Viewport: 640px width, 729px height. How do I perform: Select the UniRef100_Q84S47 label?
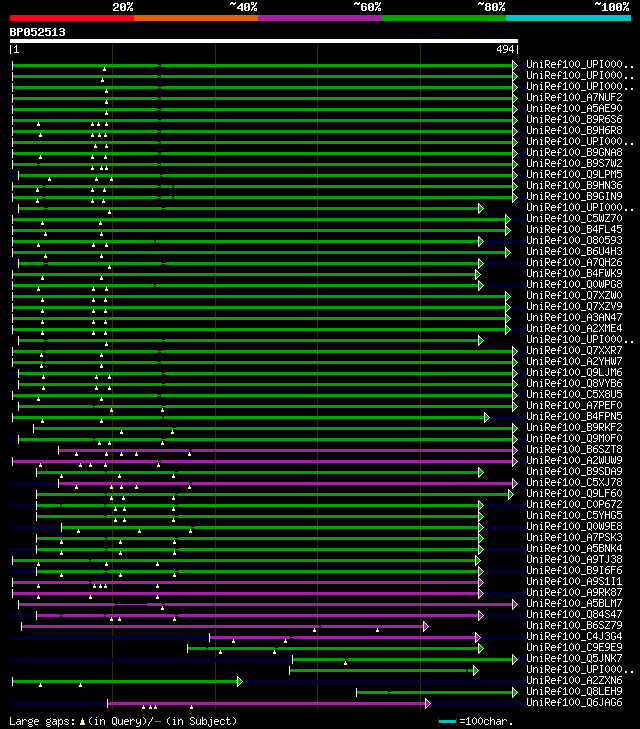coord(574,615)
